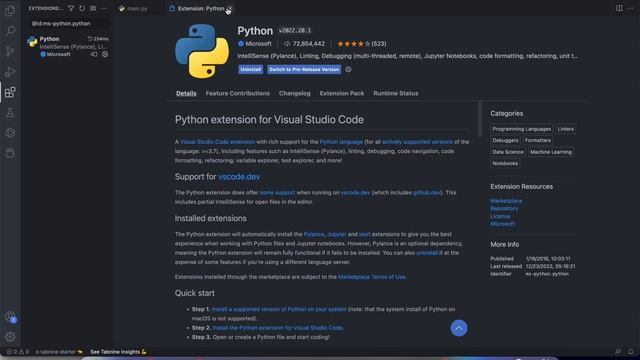The height and width of the screenshot is (360, 640).
Task: Open the Testing flask view
Action: pos(10,113)
